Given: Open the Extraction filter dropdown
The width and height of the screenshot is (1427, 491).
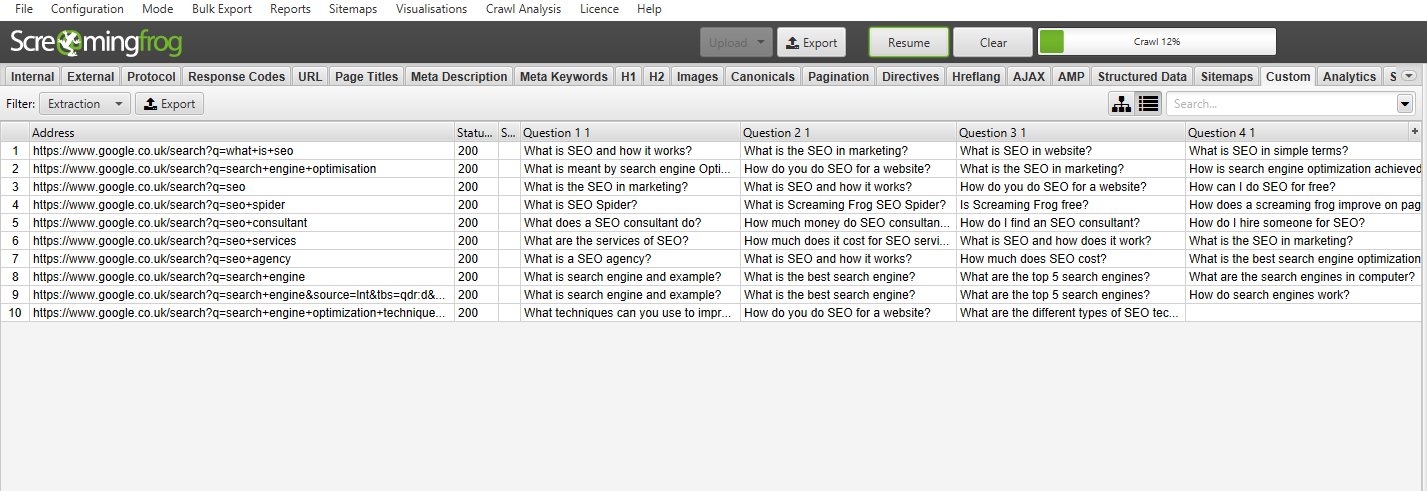Looking at the screenshot, I should coord(85,103).
